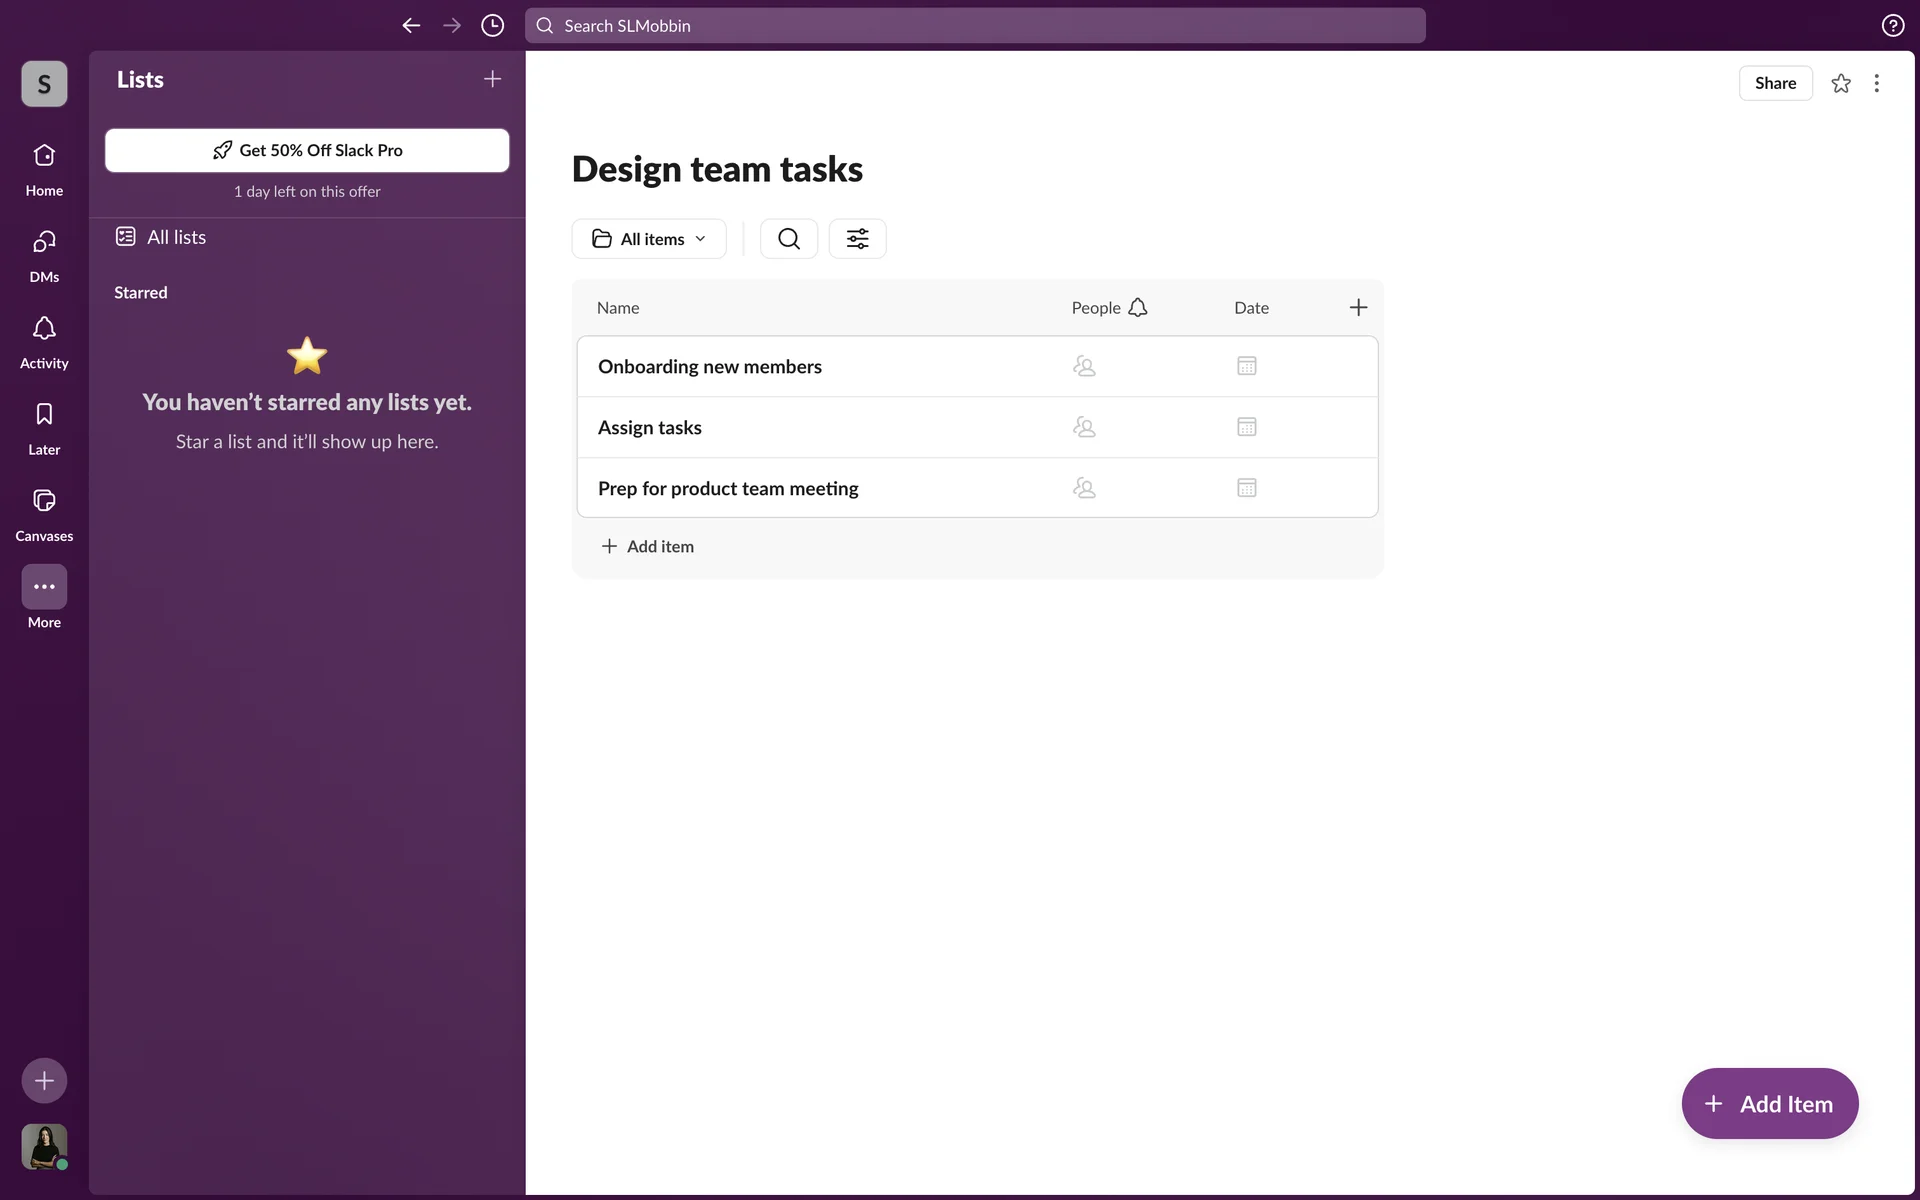Click the history clock icon
1920x1200 pixels.
pyautogui.click(x=492, y=26)
